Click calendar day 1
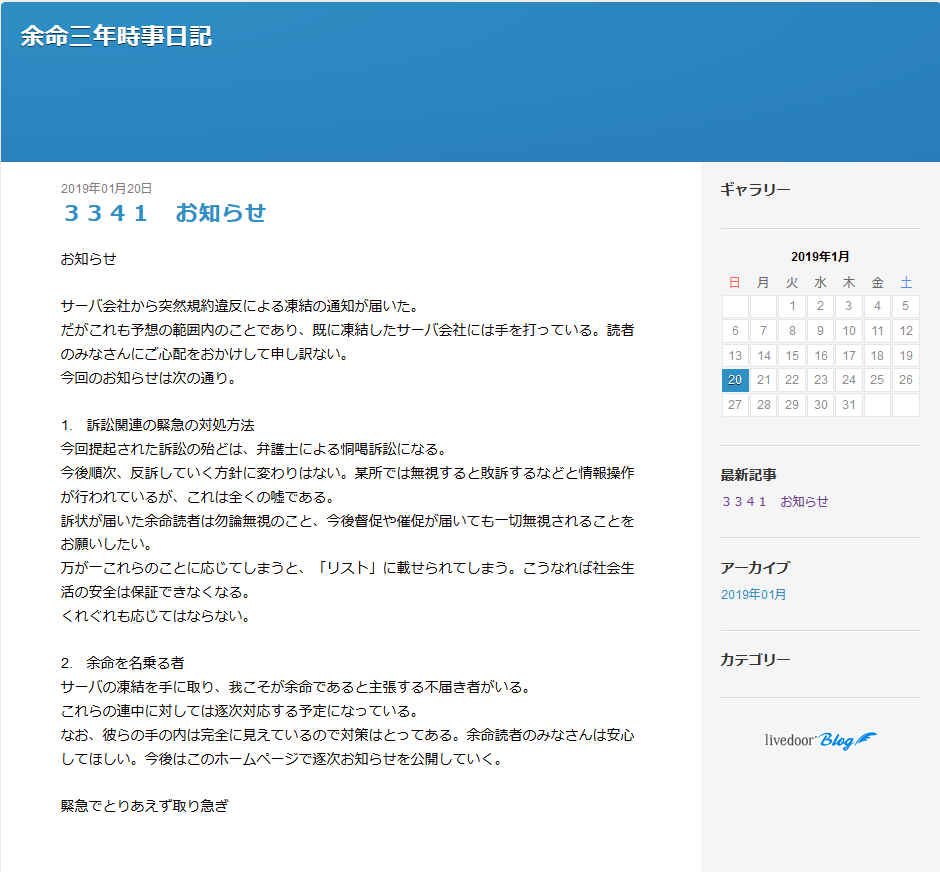Viewport: 940px width, 872px height. (792, 306)
